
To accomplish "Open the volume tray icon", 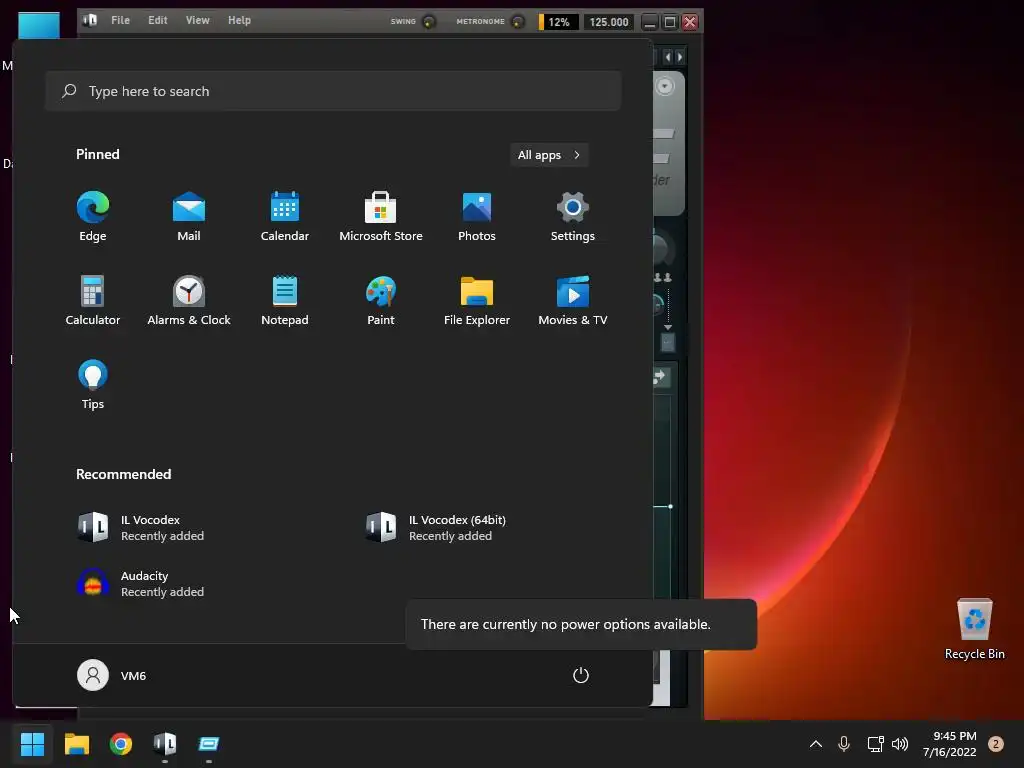I will point(900,744).
